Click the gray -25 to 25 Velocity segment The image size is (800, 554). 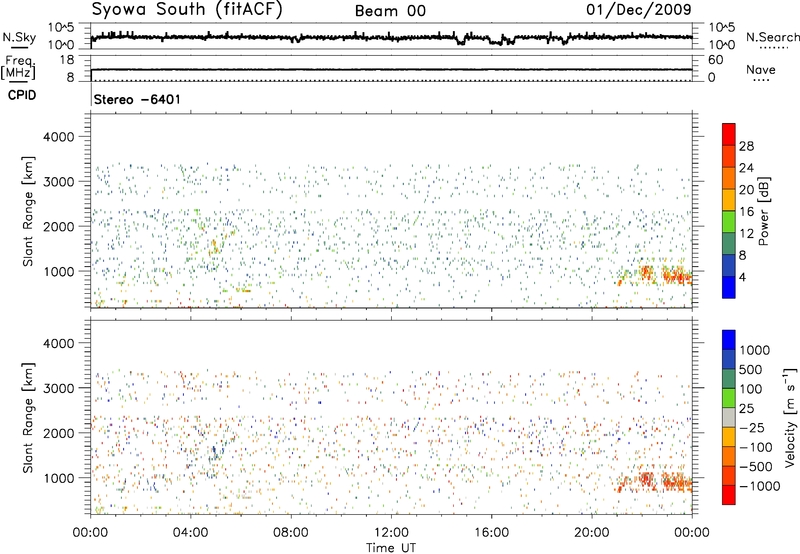[x=729, y=417]
